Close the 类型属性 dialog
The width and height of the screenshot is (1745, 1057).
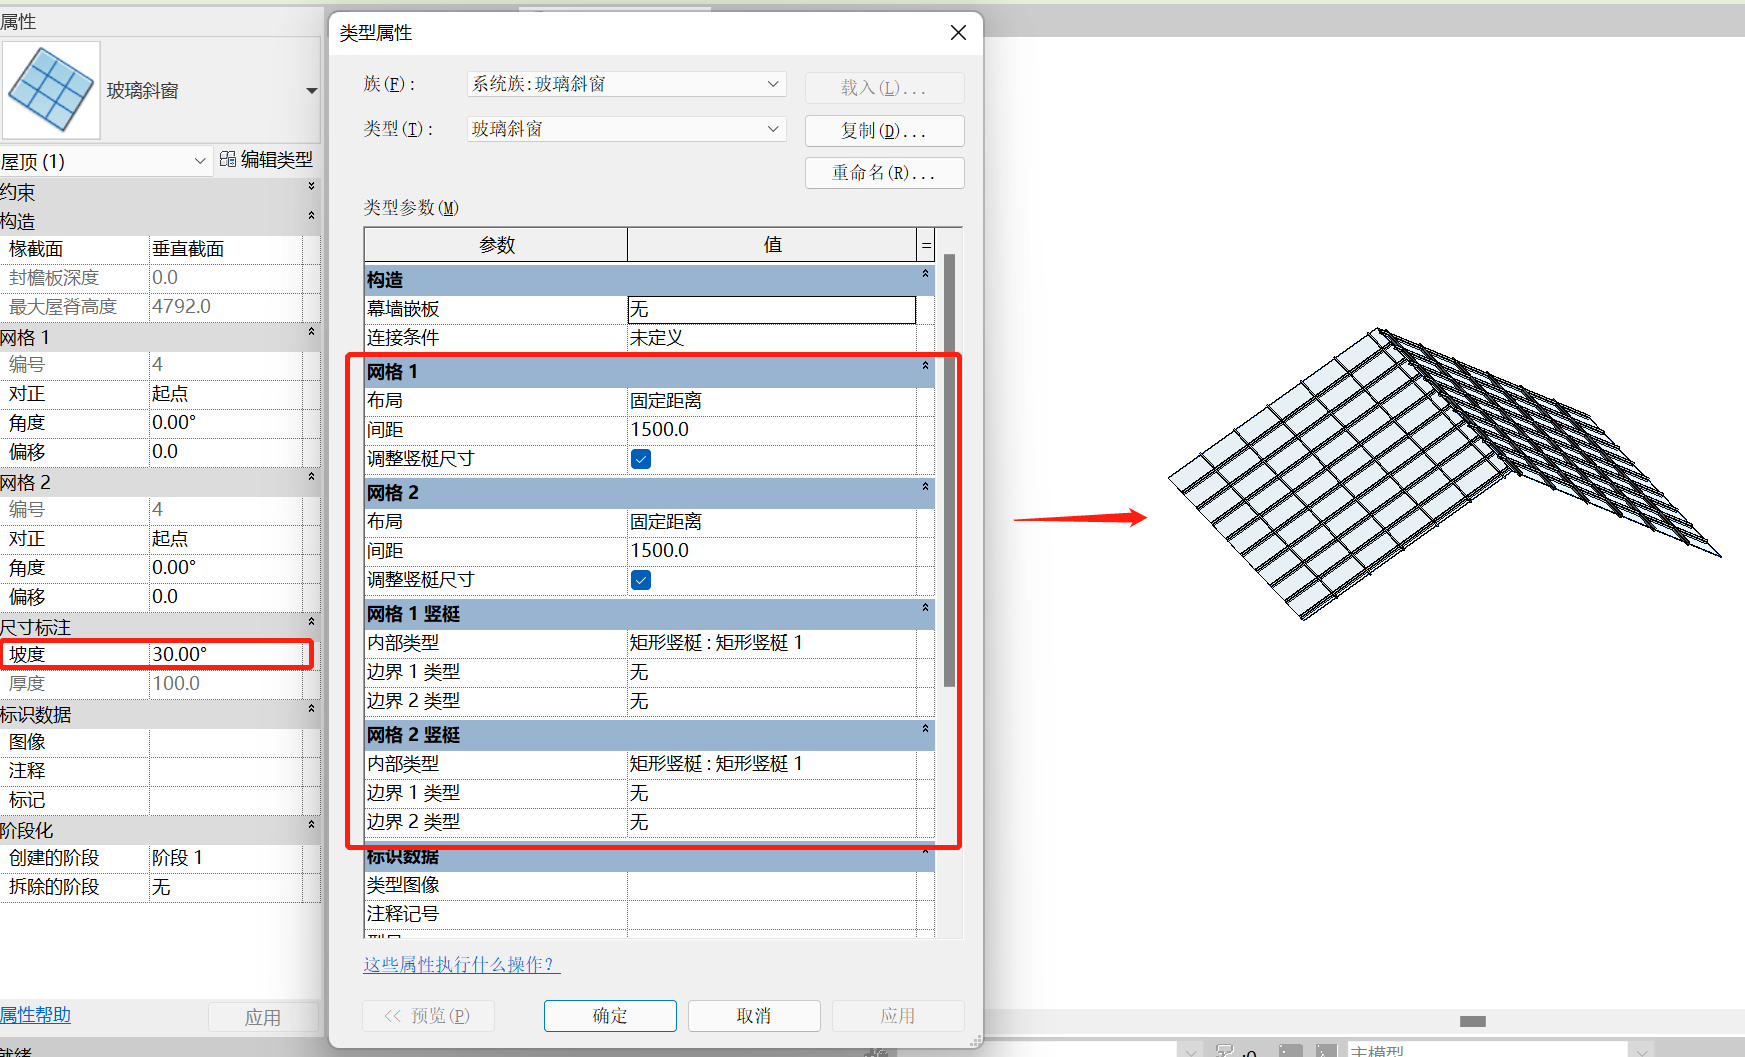point(958,33)
